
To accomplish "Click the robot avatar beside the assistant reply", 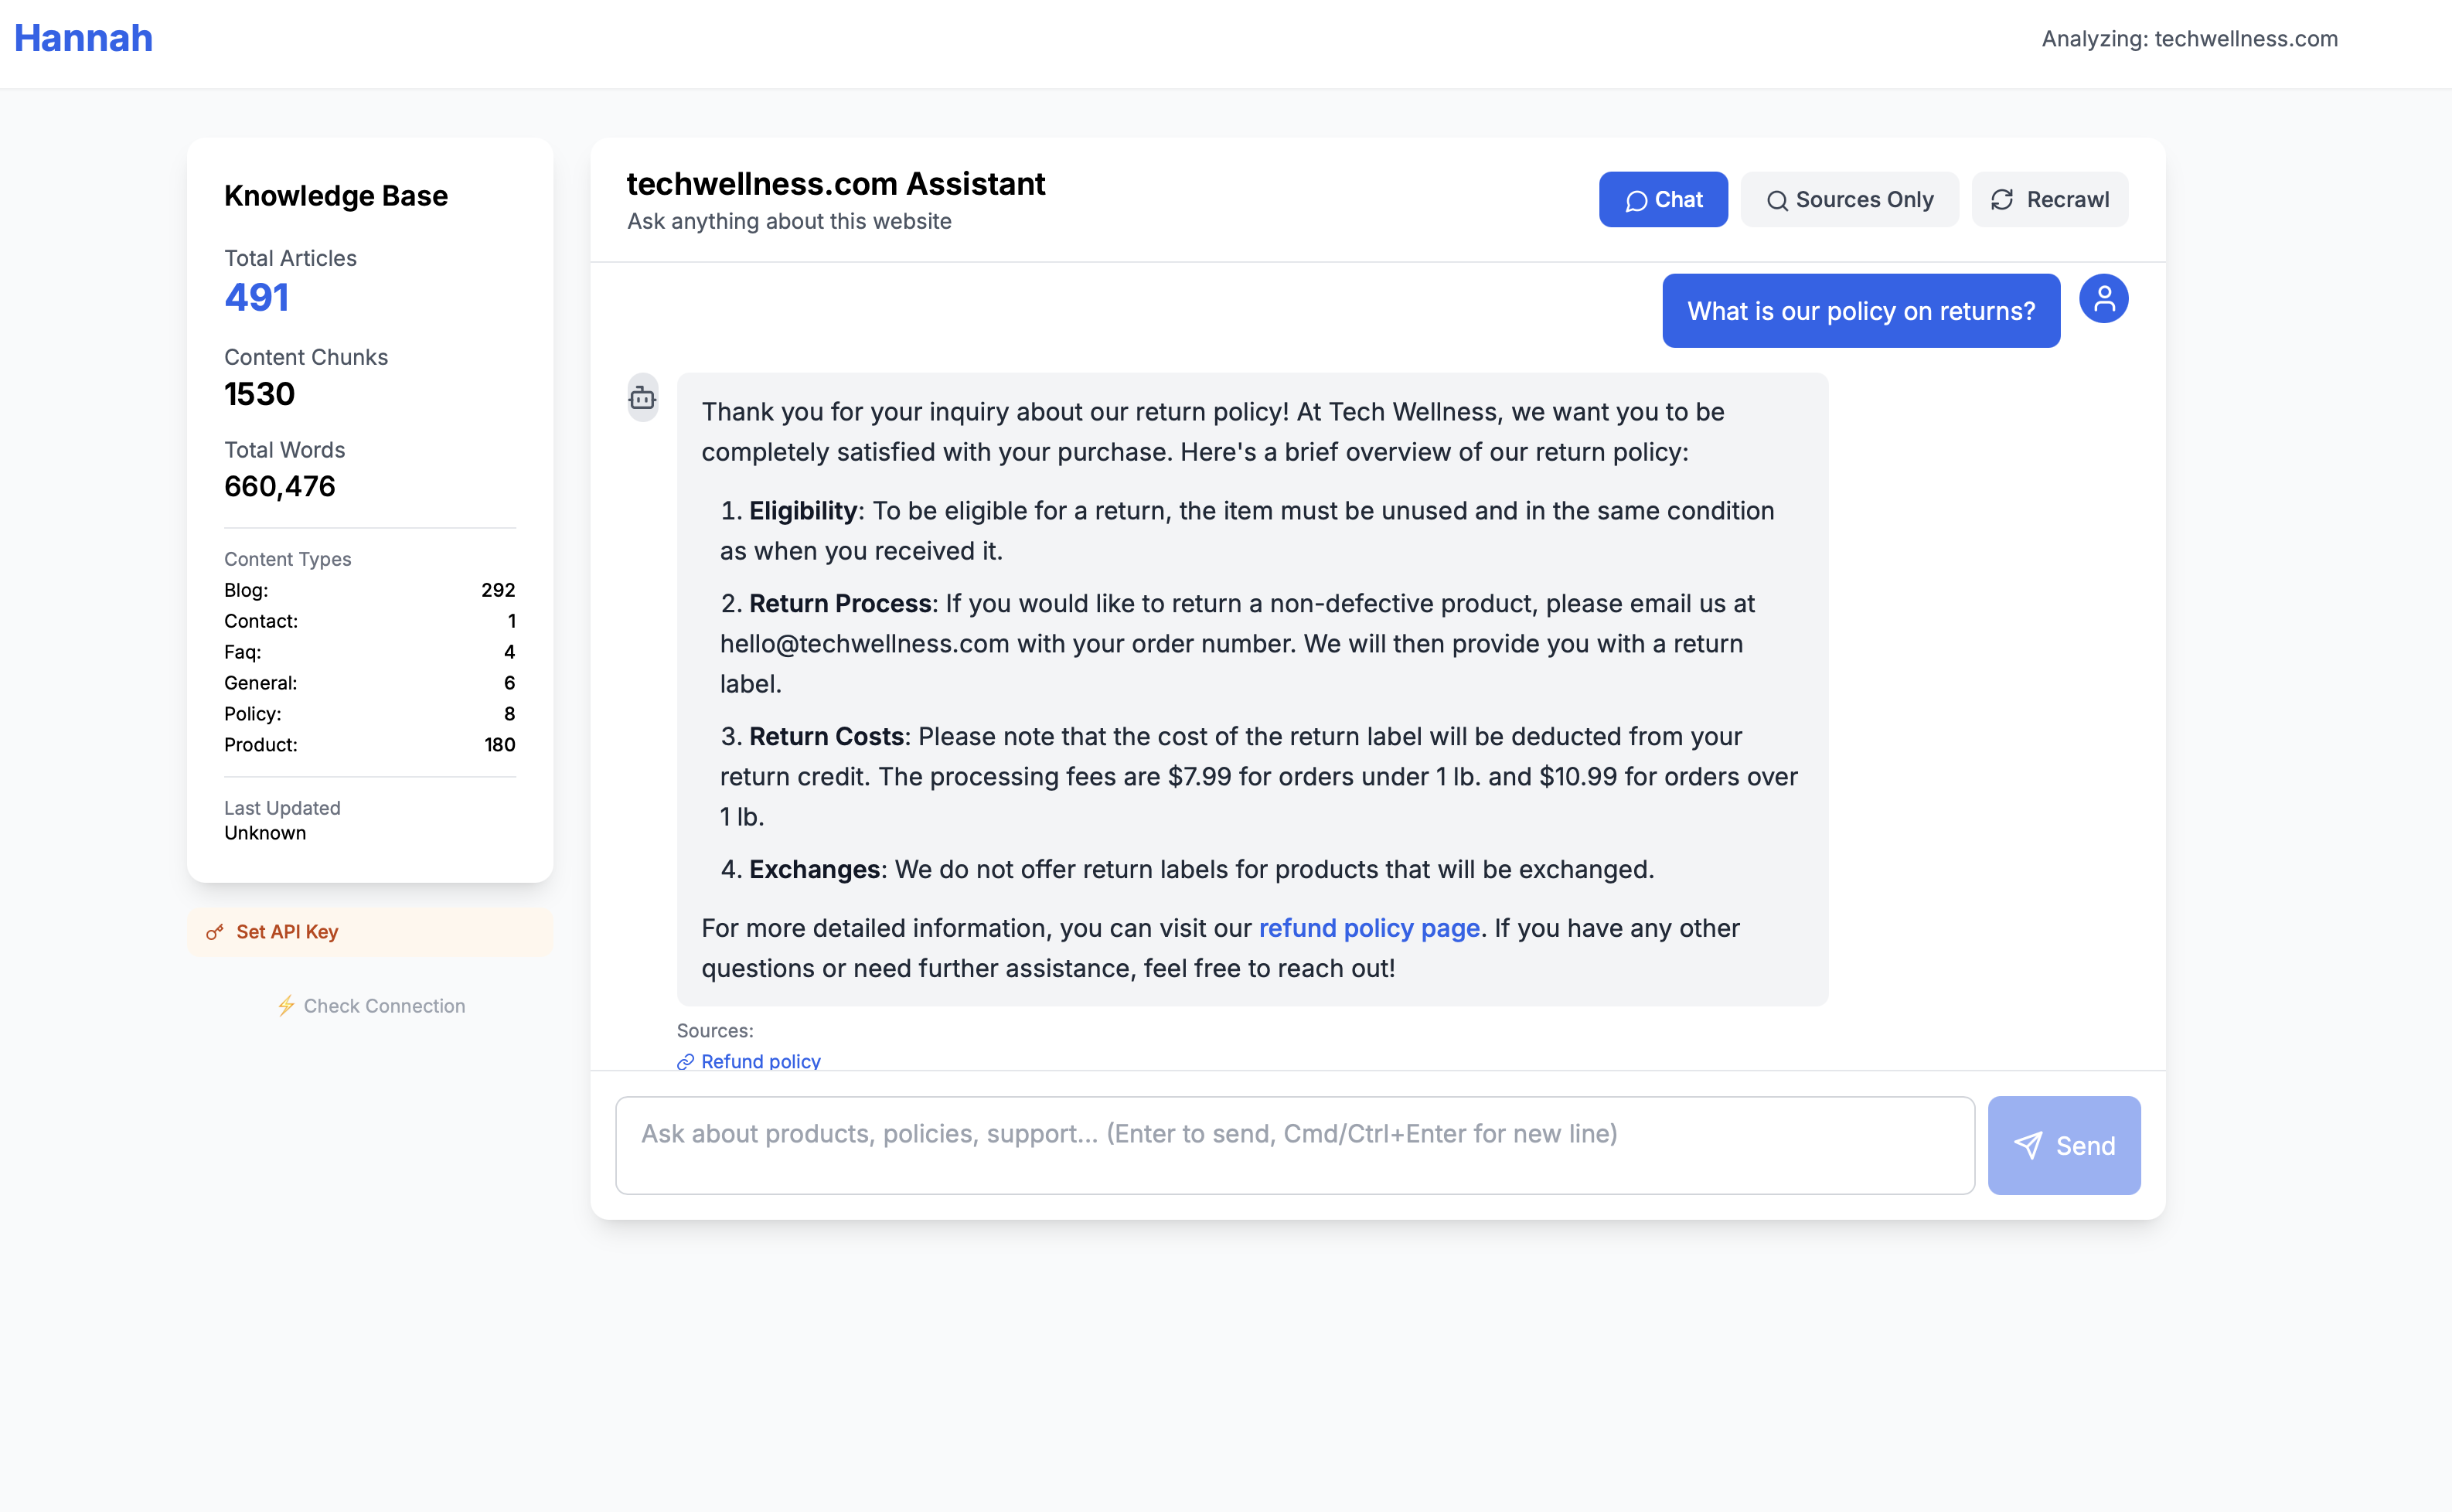I will click(643, 397).
